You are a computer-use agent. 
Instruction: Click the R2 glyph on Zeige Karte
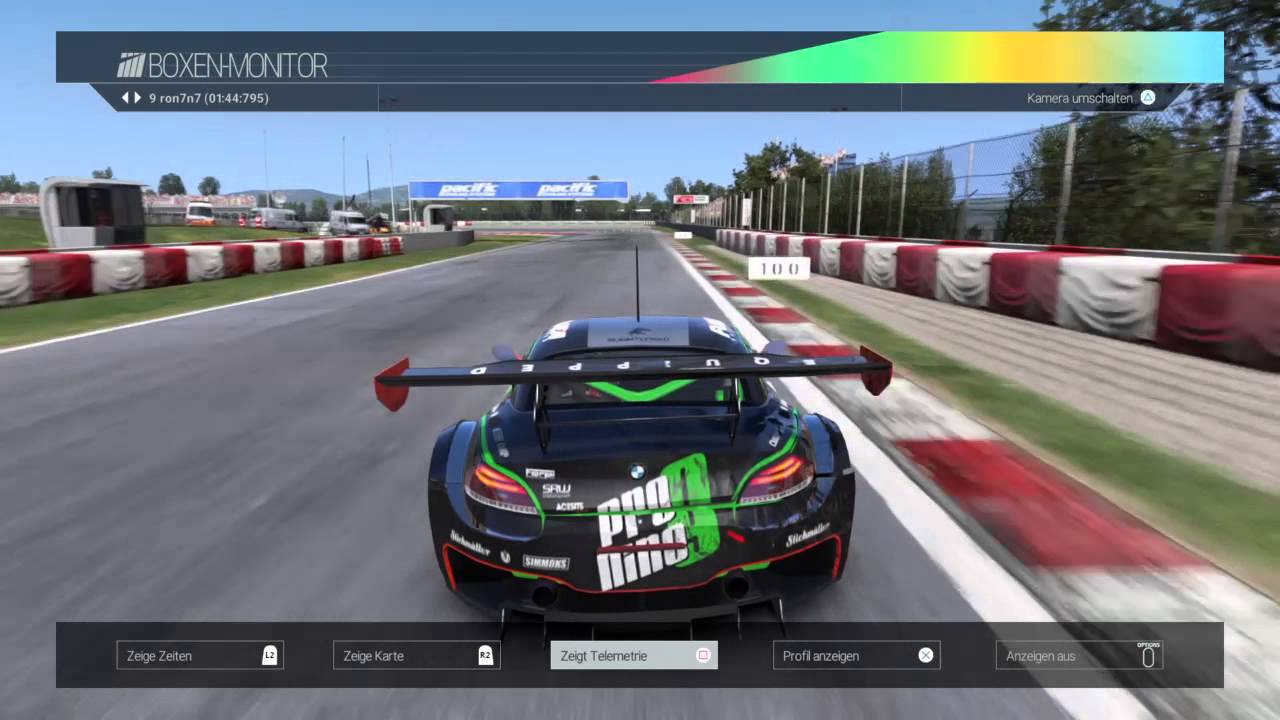click(x=485, y=655)
